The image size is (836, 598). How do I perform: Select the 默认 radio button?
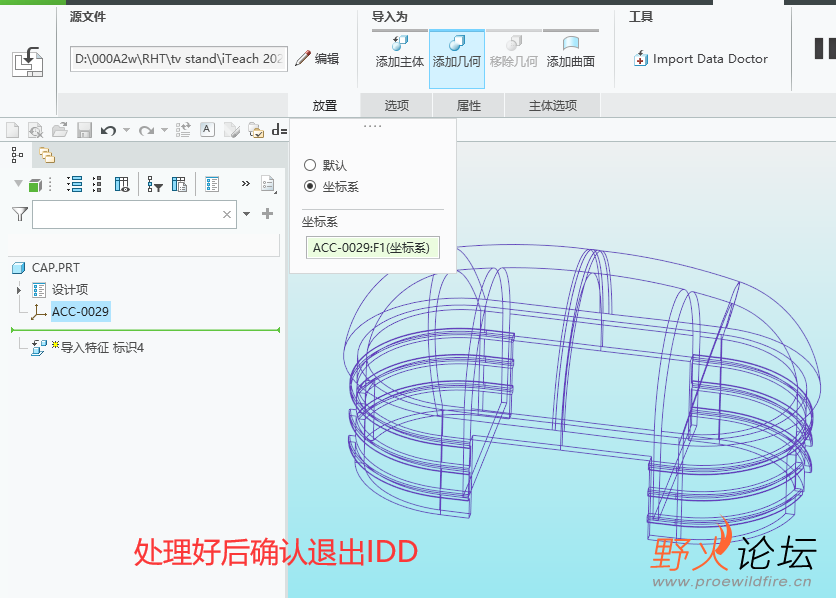310,165
